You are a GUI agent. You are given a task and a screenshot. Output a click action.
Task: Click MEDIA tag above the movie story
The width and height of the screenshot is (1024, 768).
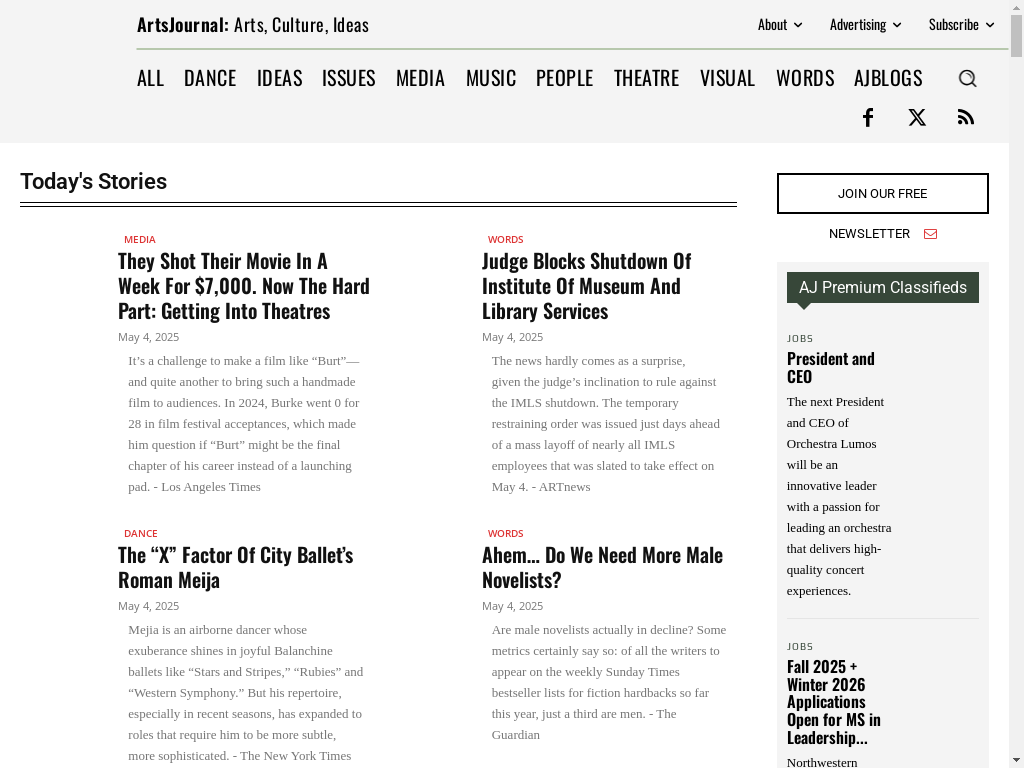[140, 240]
